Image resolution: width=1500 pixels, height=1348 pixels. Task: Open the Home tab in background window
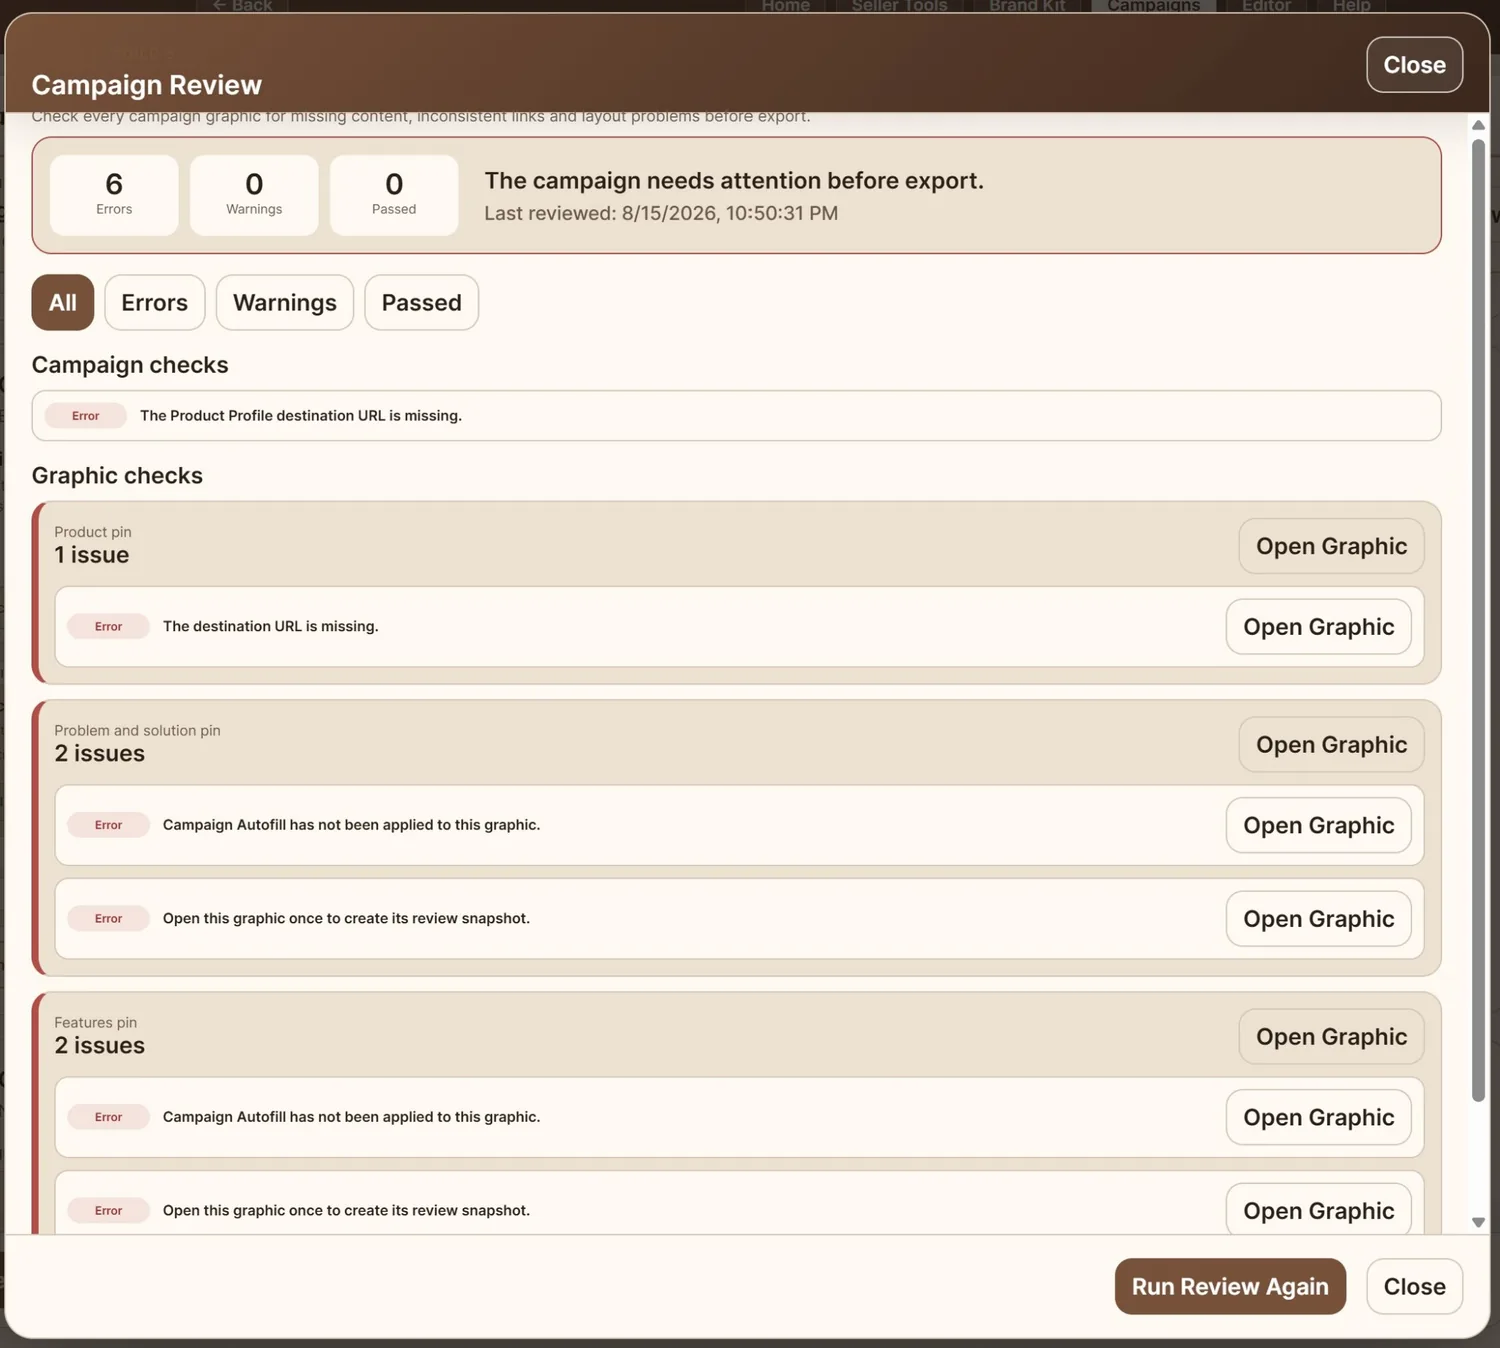click(786, 6)
